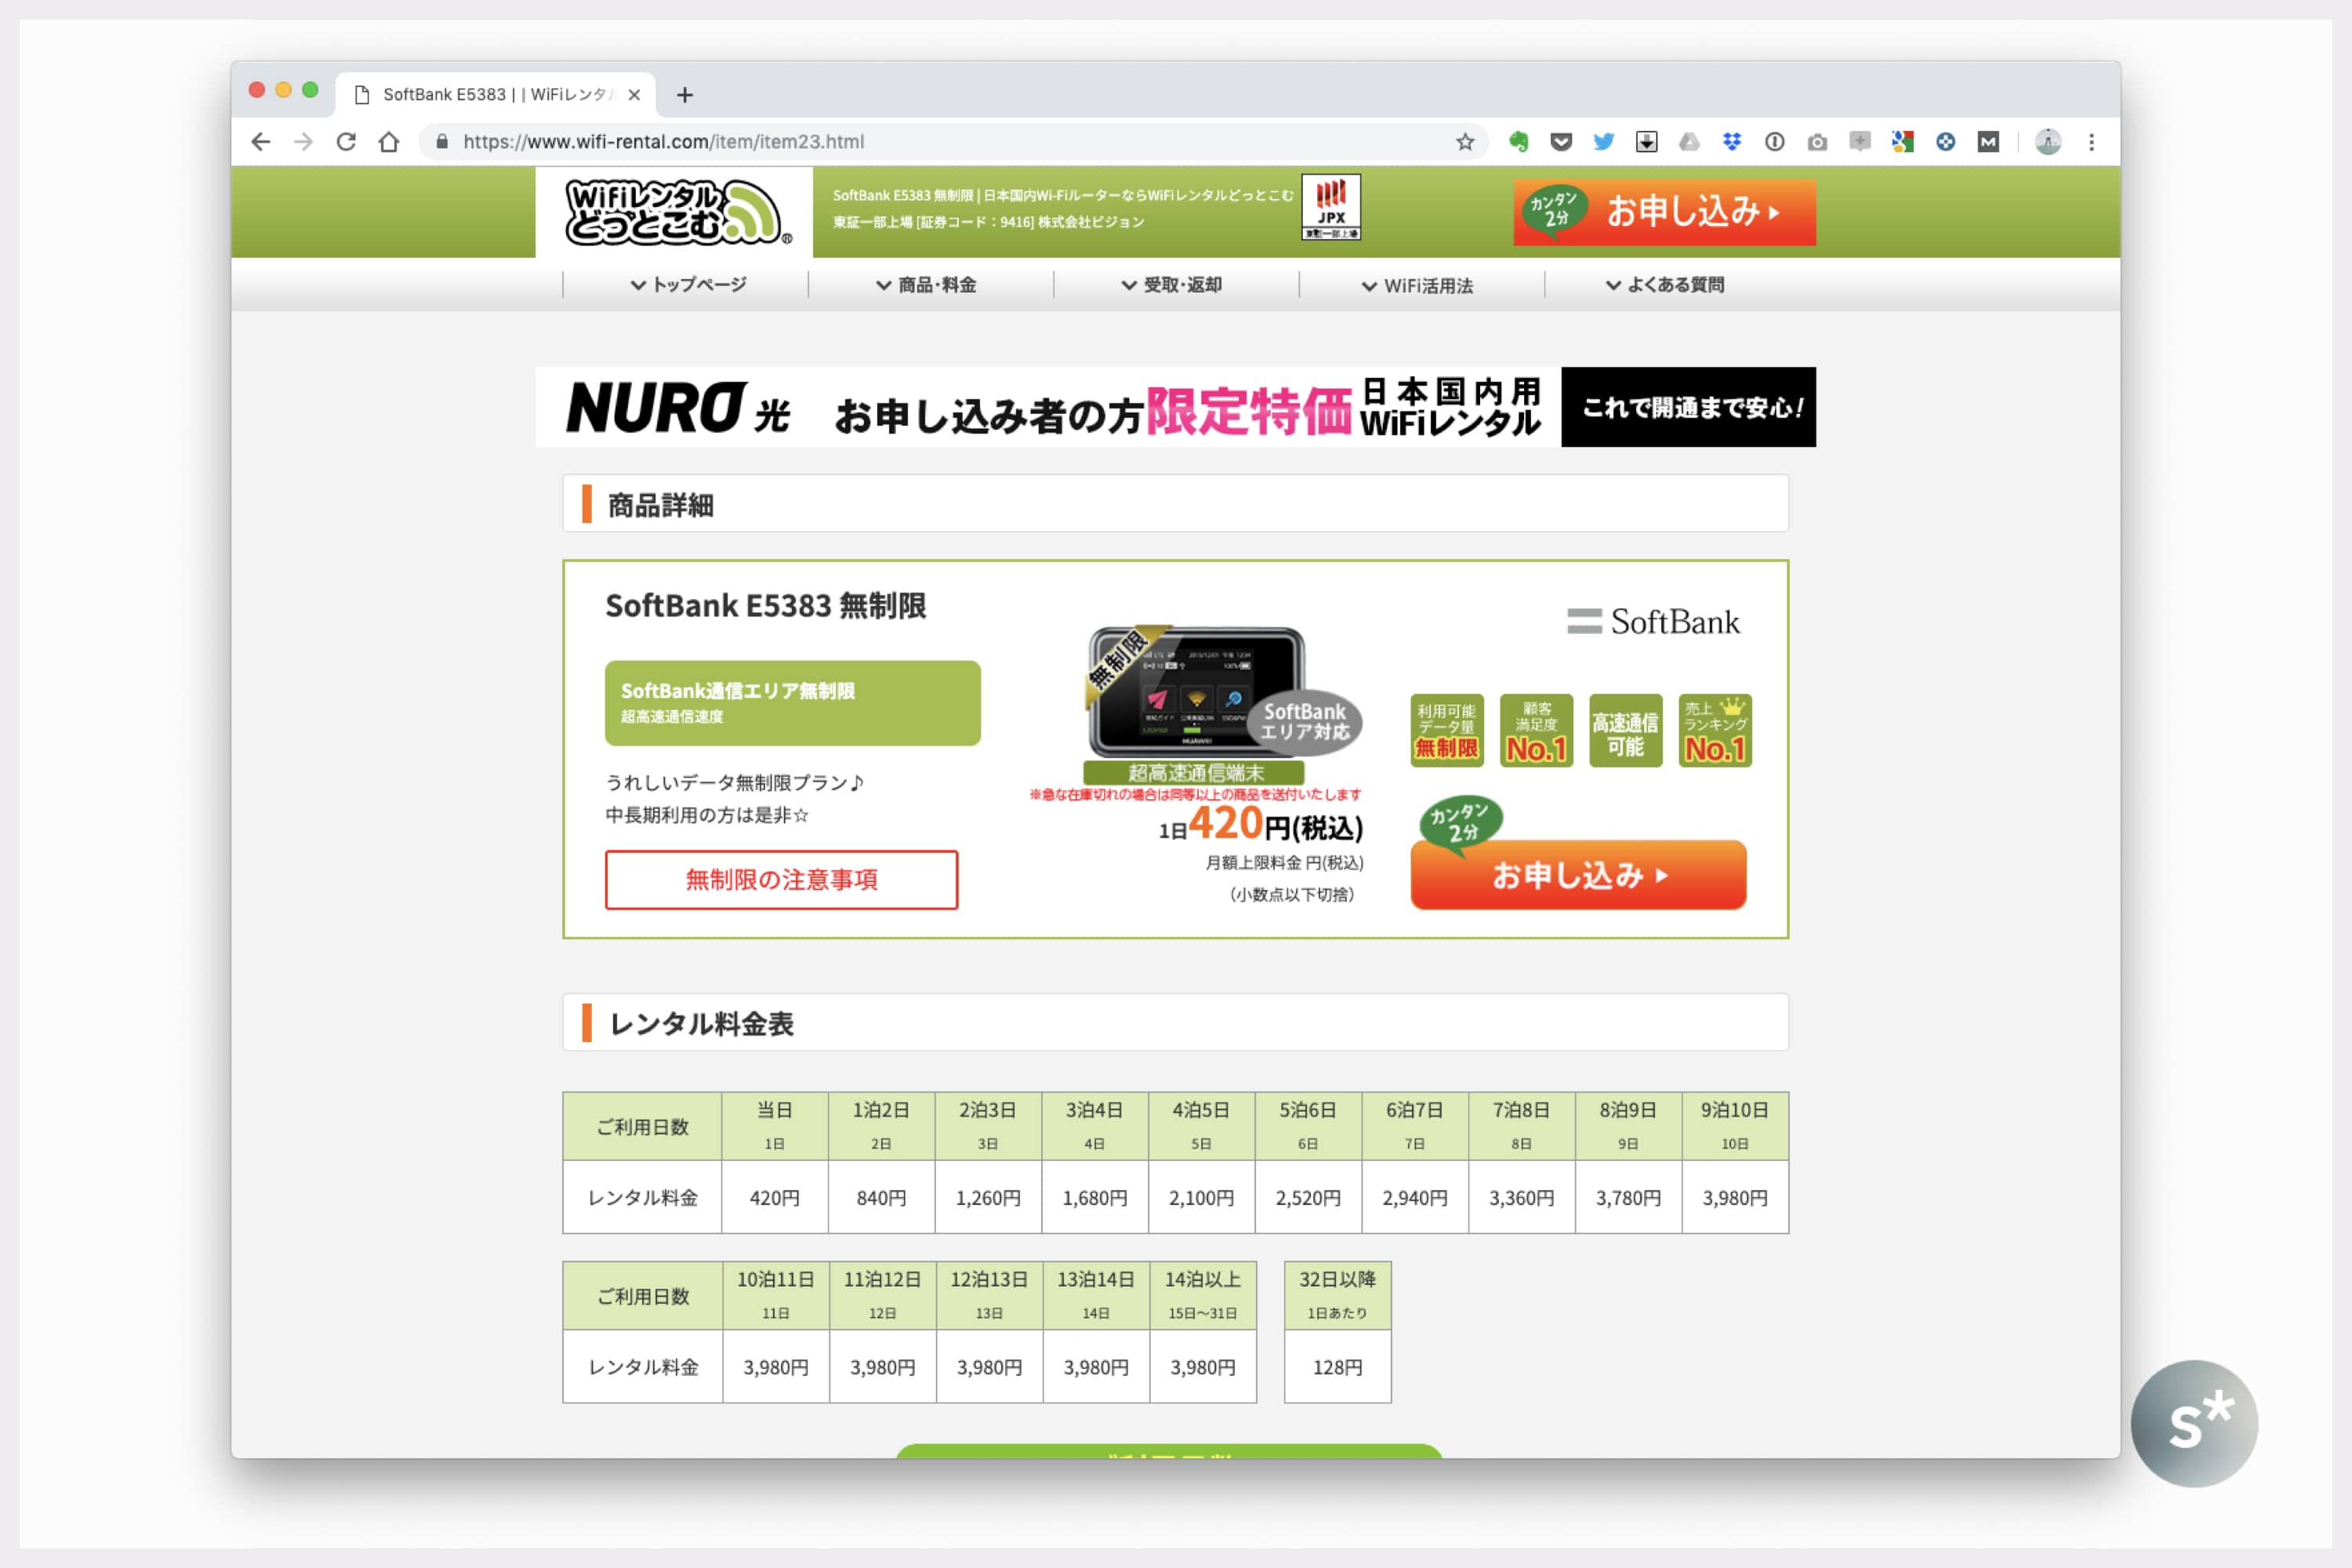Click the Google Drive extension icon
This screenshot has width=2352, height=1568.
tap(1689, 142)
